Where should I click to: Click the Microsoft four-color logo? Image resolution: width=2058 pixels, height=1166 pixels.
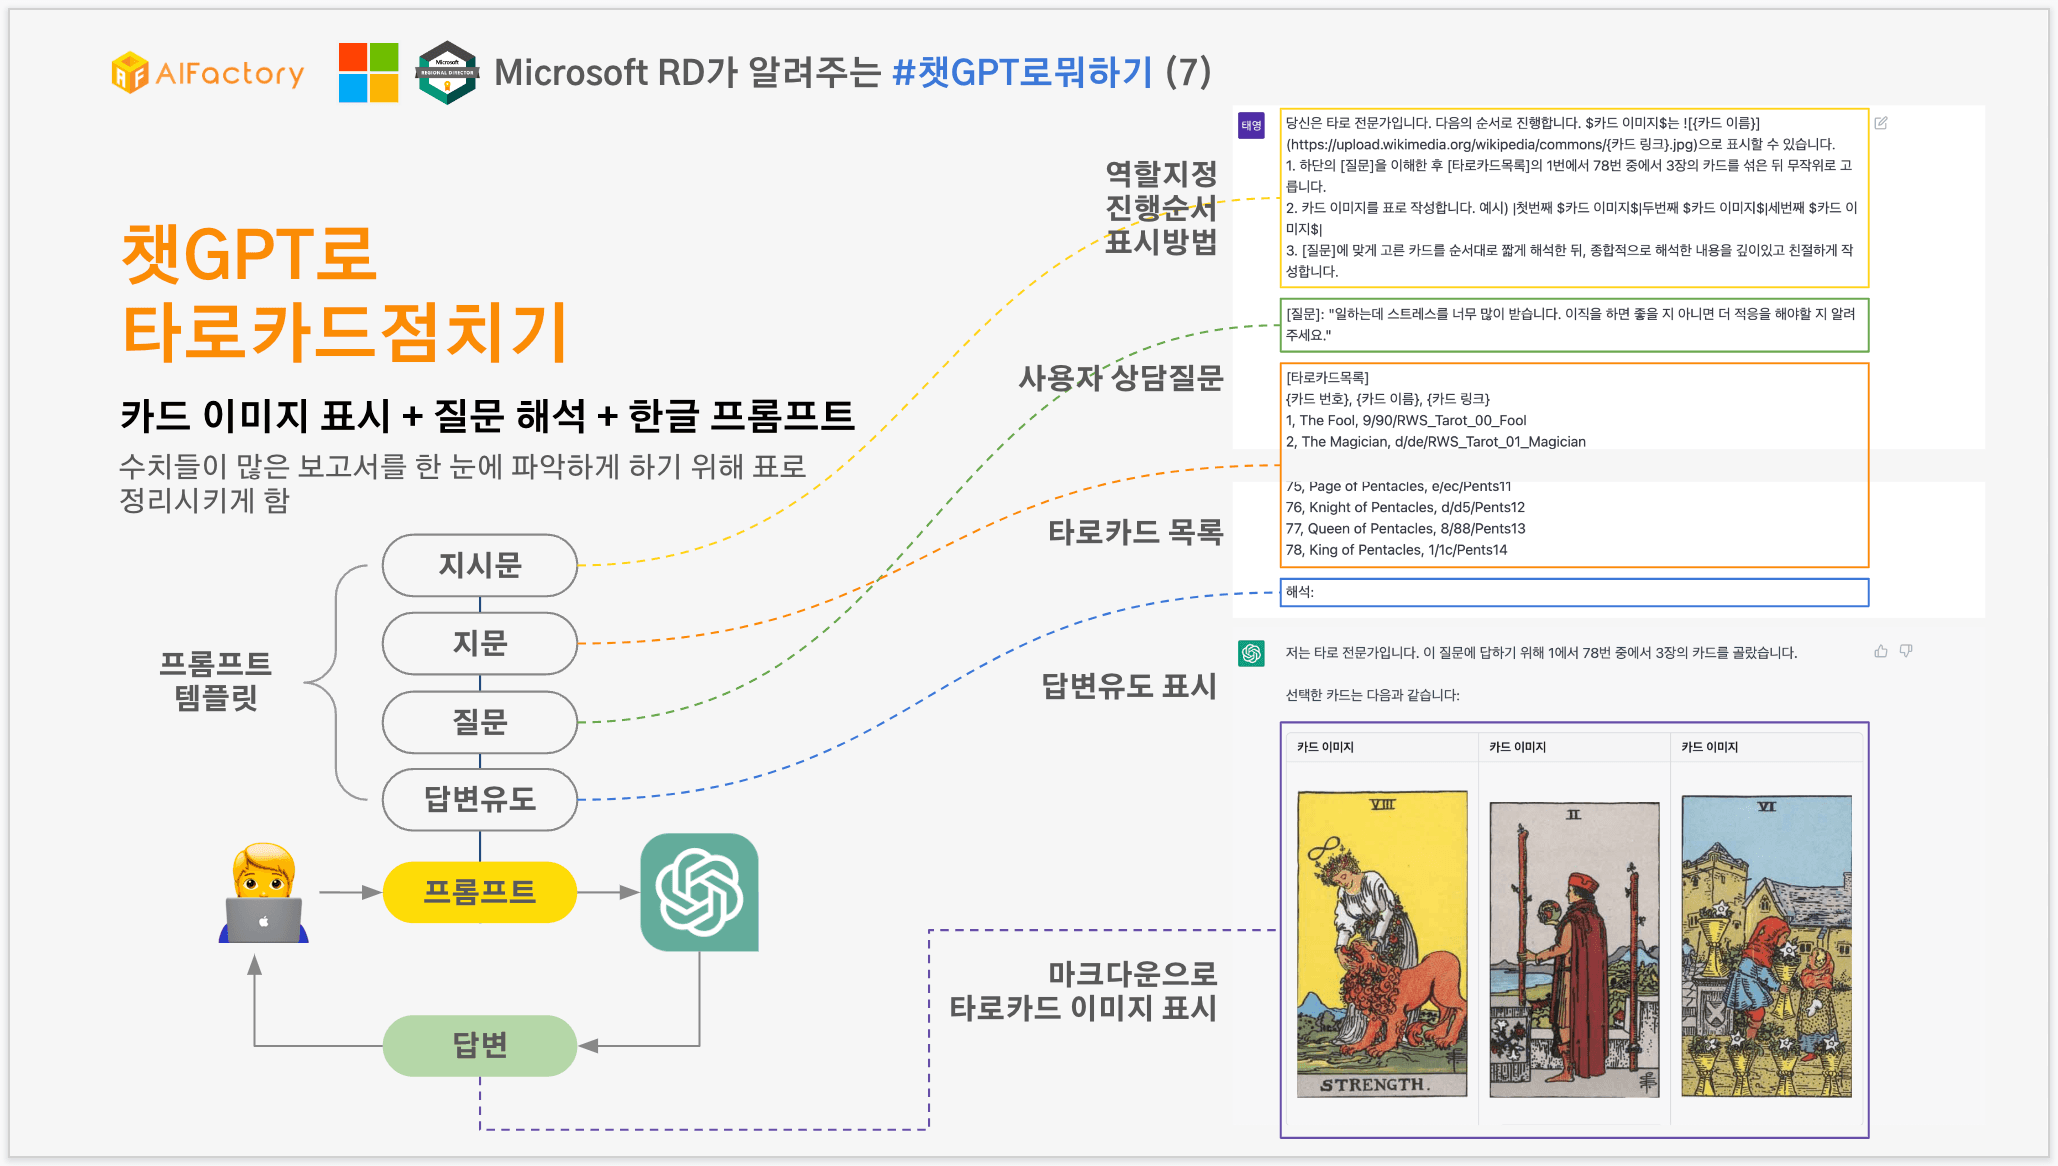(368, 72)
